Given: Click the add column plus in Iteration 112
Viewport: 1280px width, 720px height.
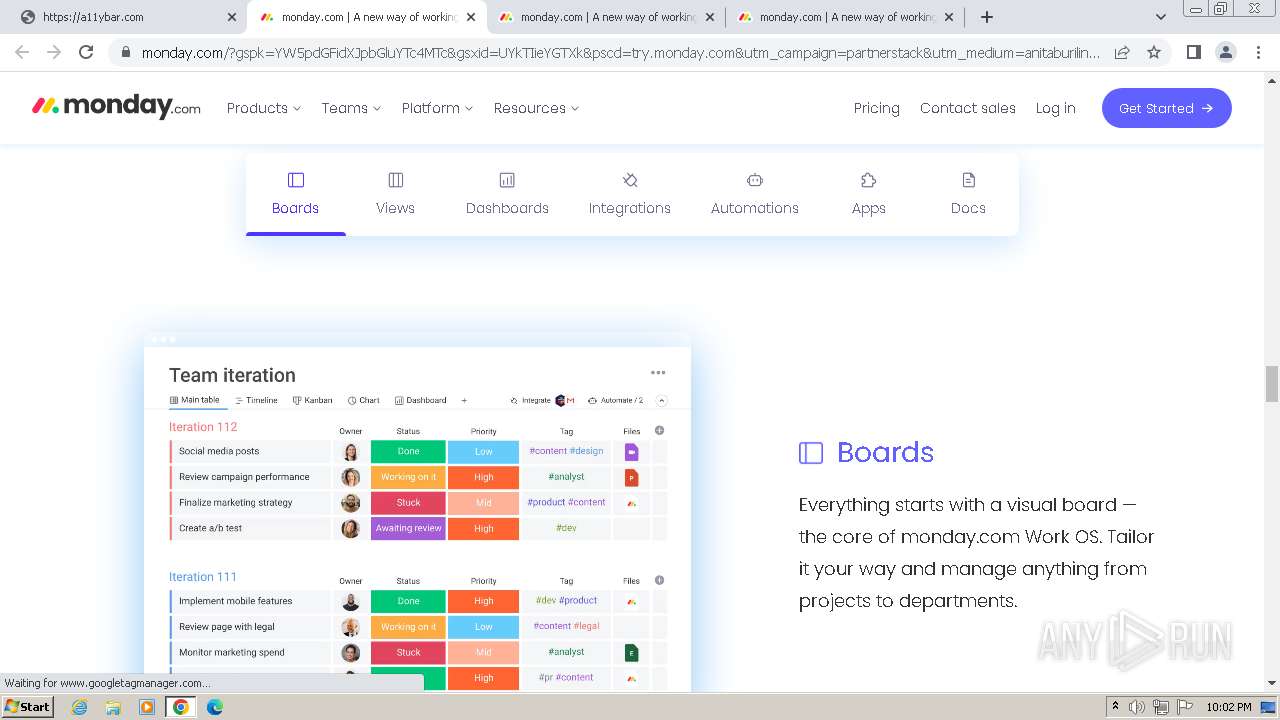Looking at the screenshot, I should (659, 430).
